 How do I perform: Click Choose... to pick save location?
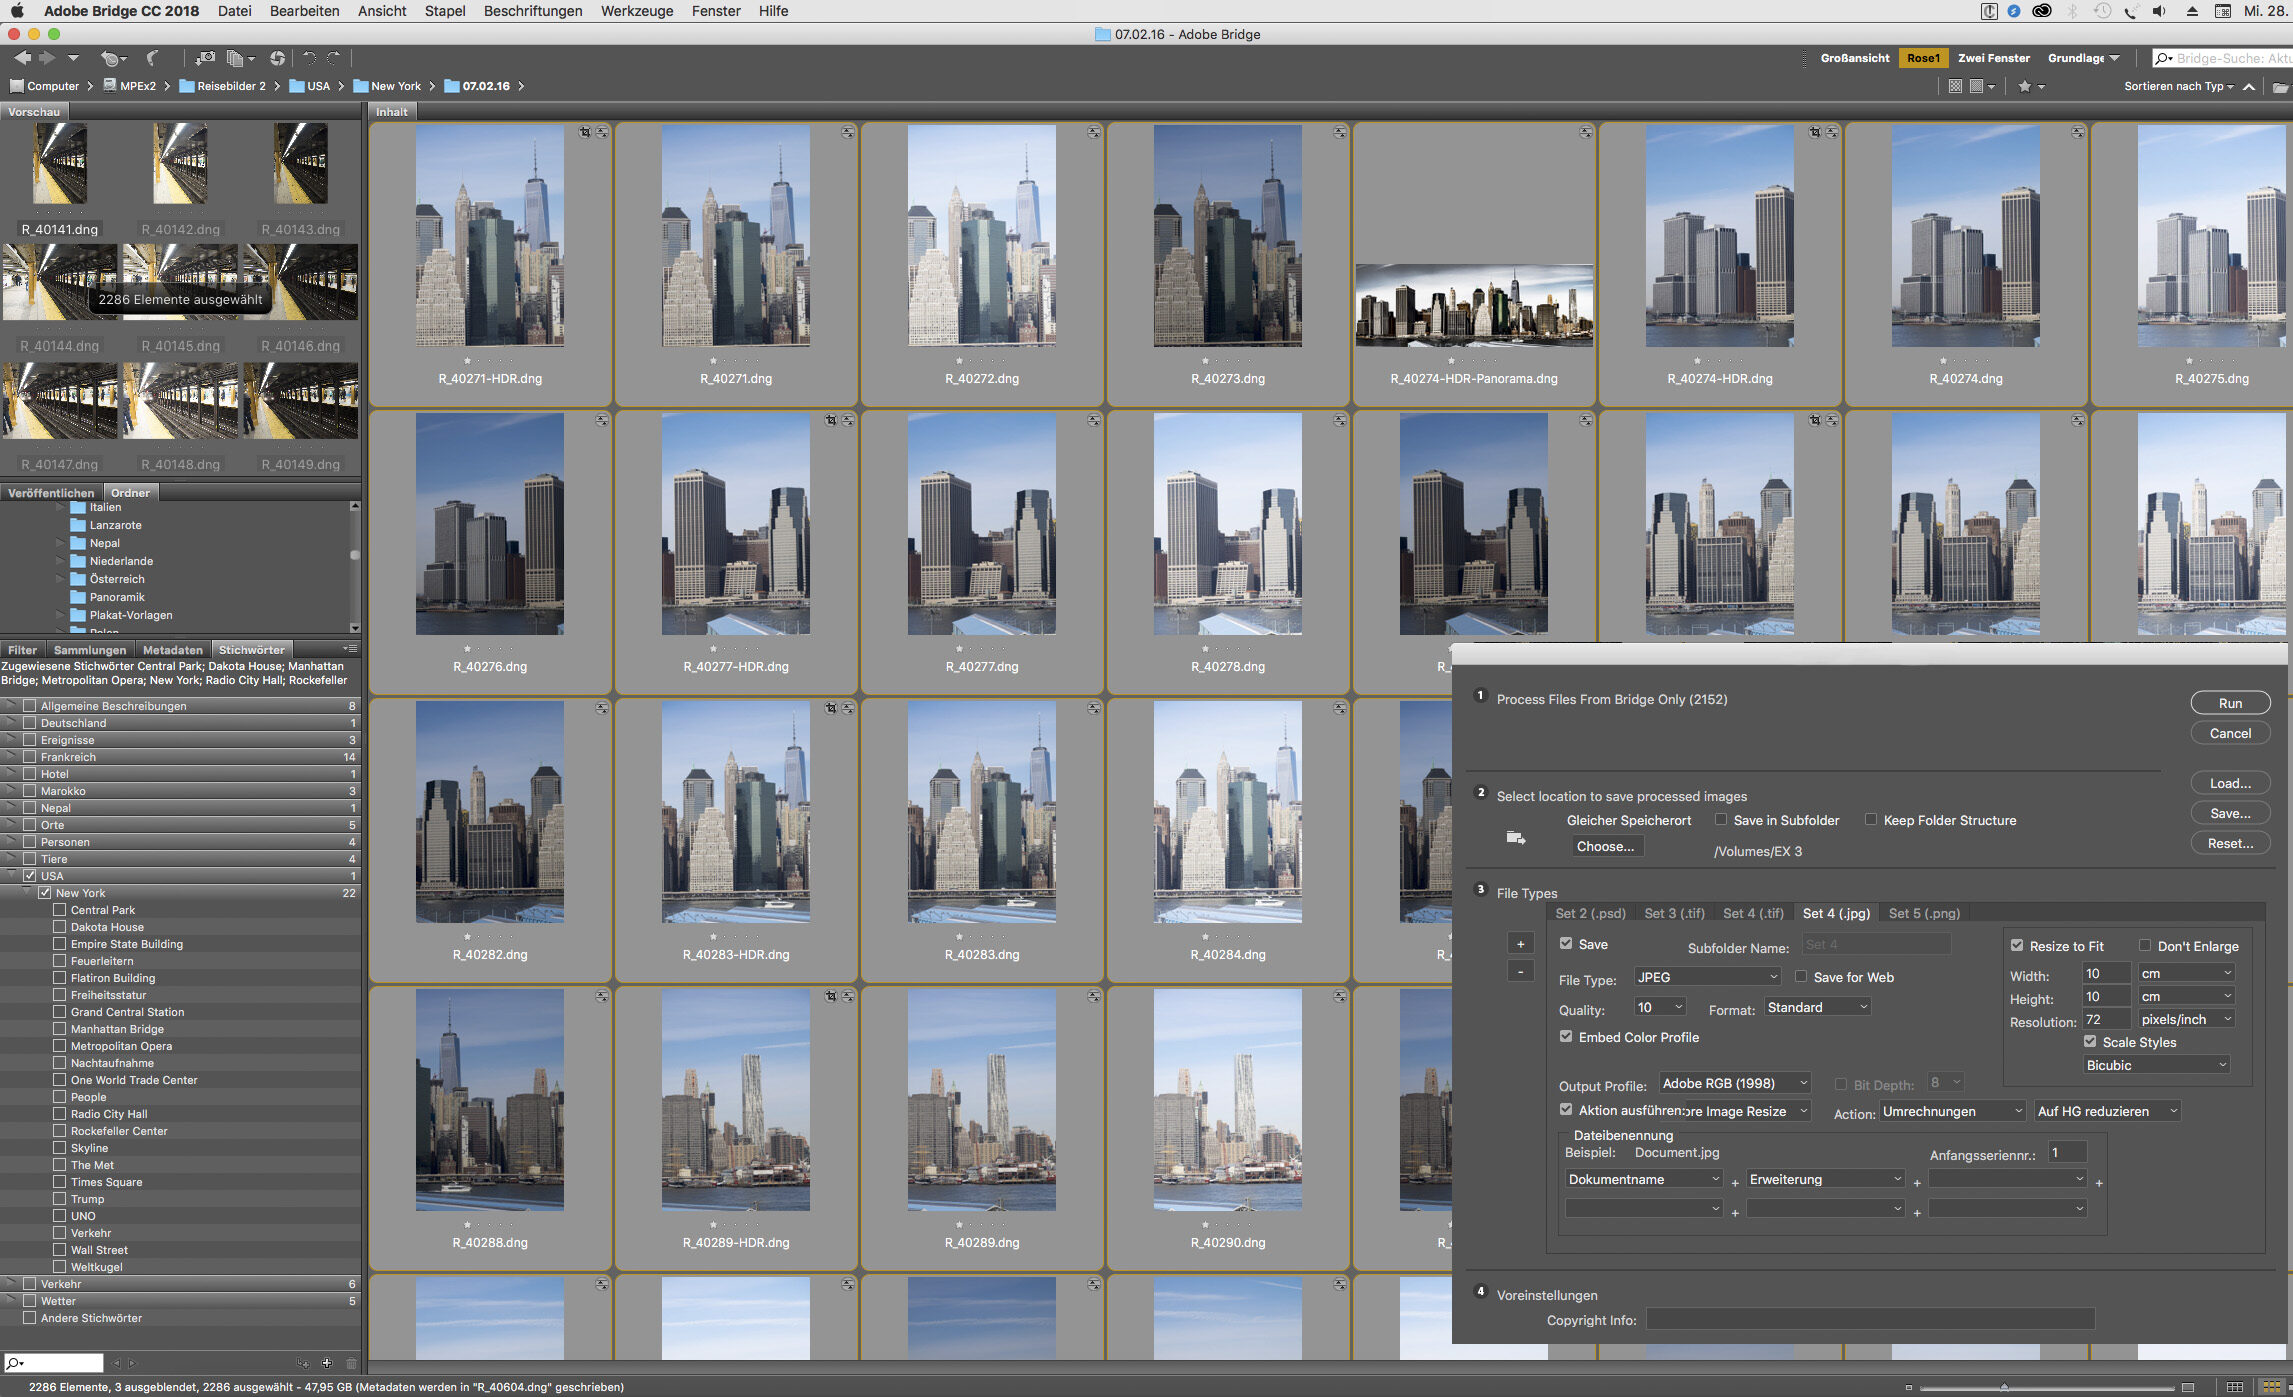tap(1605, 846)
